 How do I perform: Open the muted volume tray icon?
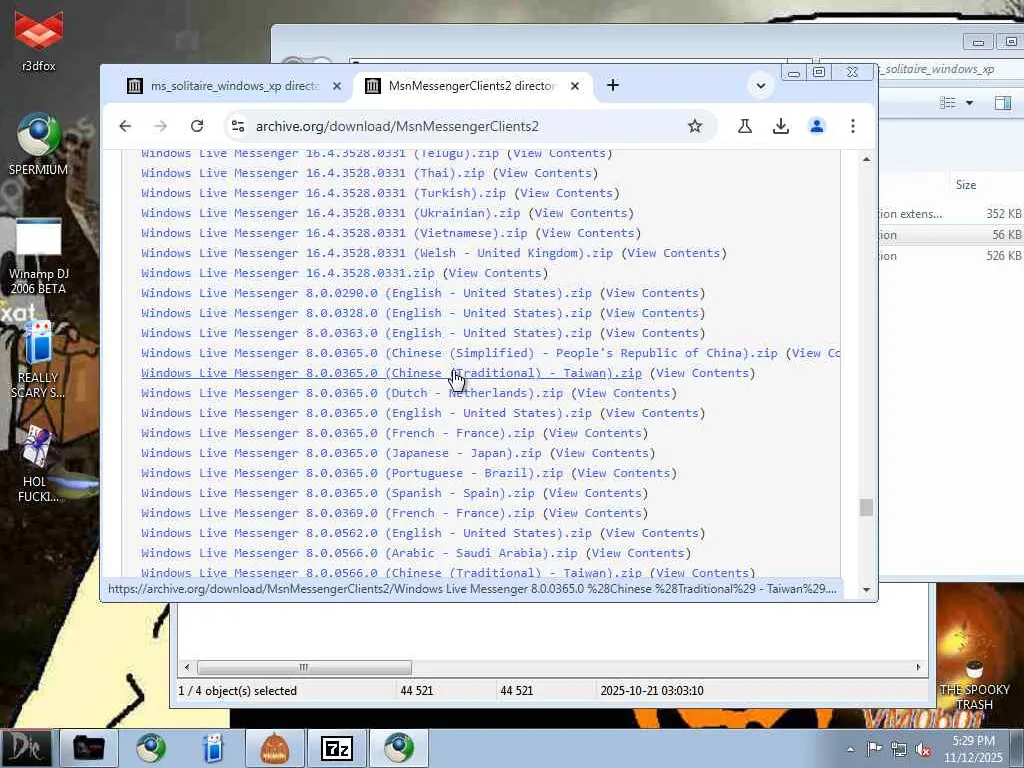coord(923,750)
